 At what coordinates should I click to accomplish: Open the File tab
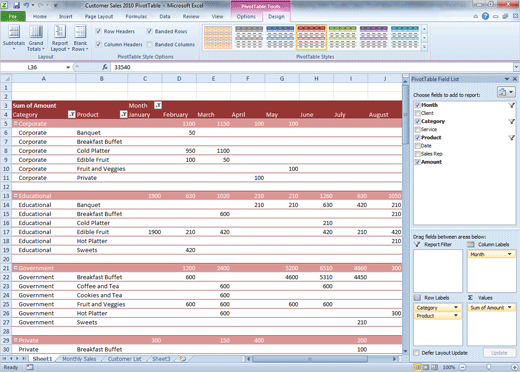coord(13,16)
